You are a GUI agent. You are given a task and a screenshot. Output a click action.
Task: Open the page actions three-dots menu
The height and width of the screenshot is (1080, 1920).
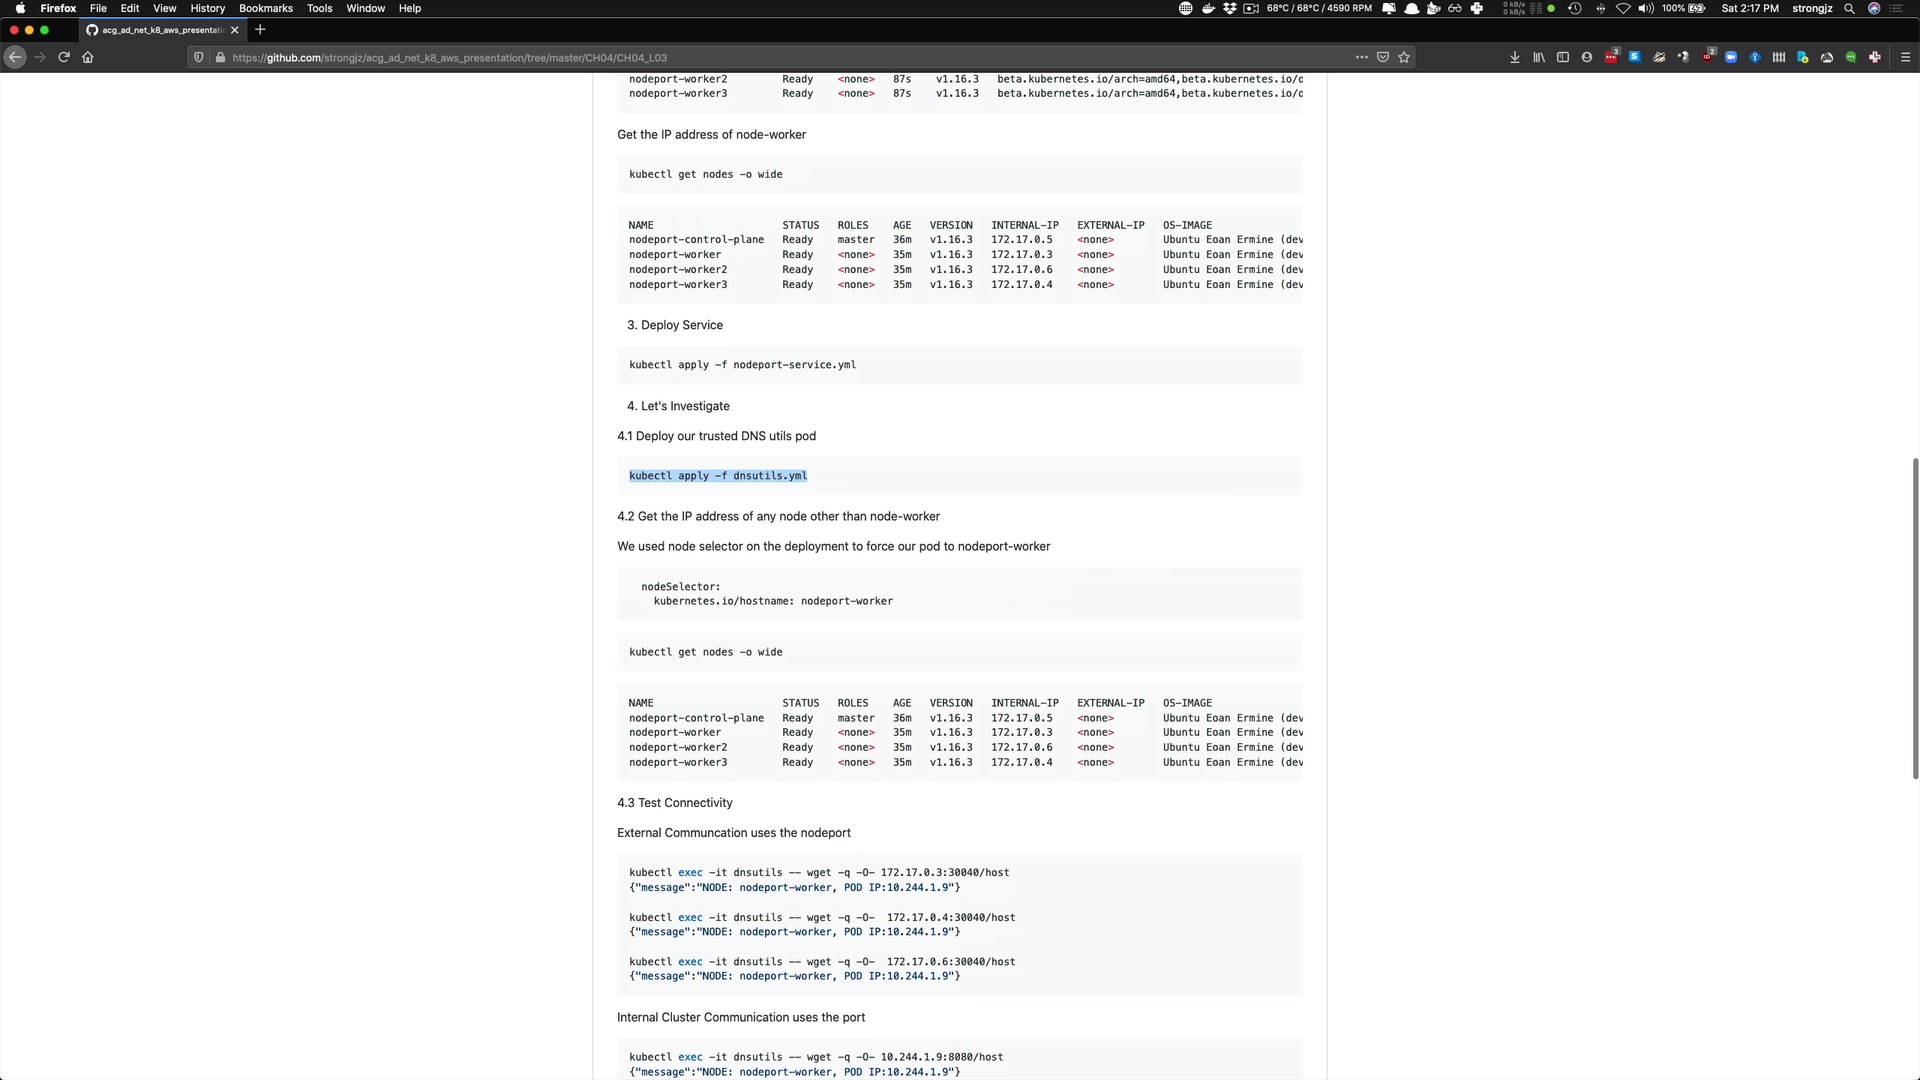[x=1361, y=58]
